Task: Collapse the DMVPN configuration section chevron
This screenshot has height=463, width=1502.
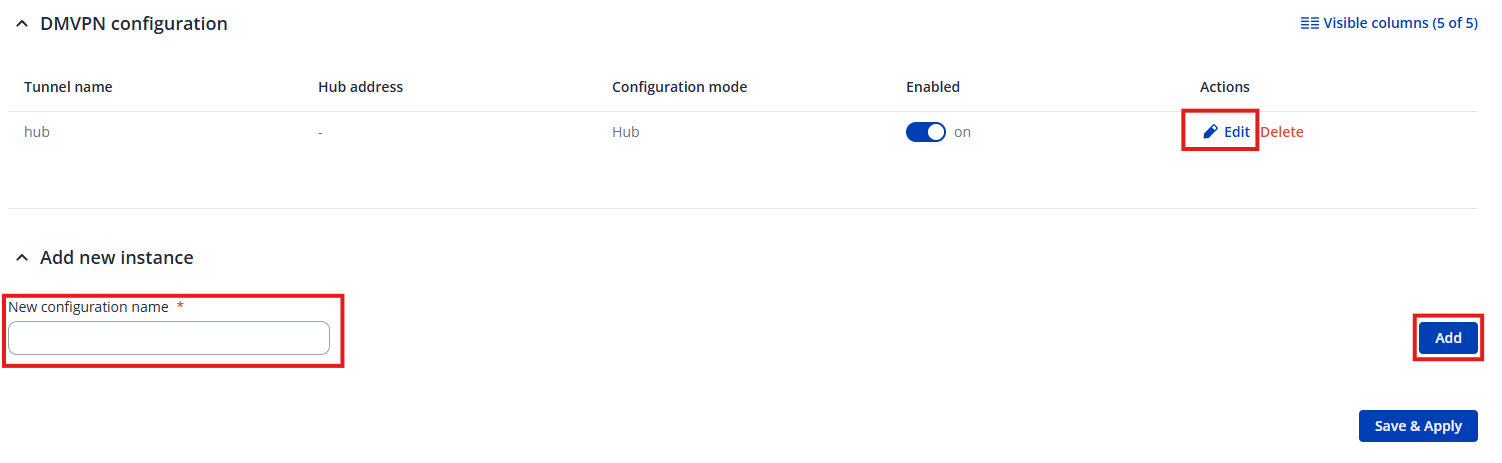Action: (22, 24)
